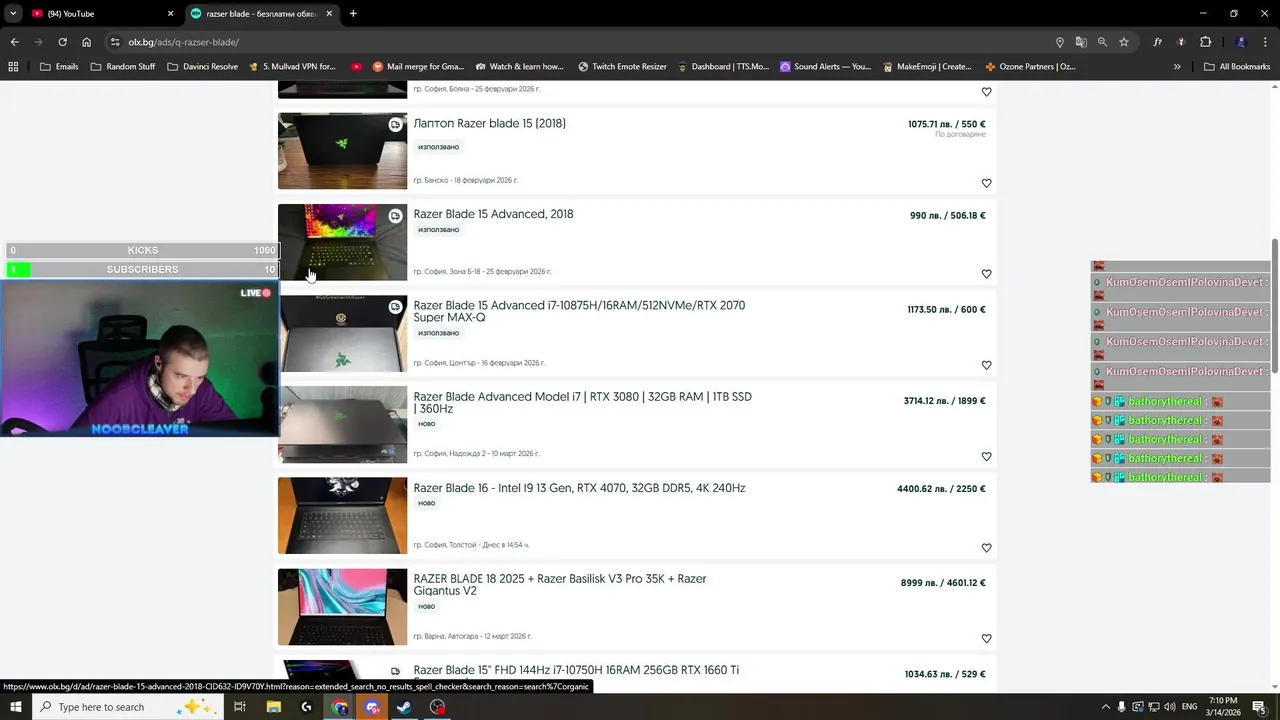Viewport: 1280px width, 720px height.
Task: Click delivery badge on Razer Blade 15 Advanced 2018 photo
Action: (395, 216)
